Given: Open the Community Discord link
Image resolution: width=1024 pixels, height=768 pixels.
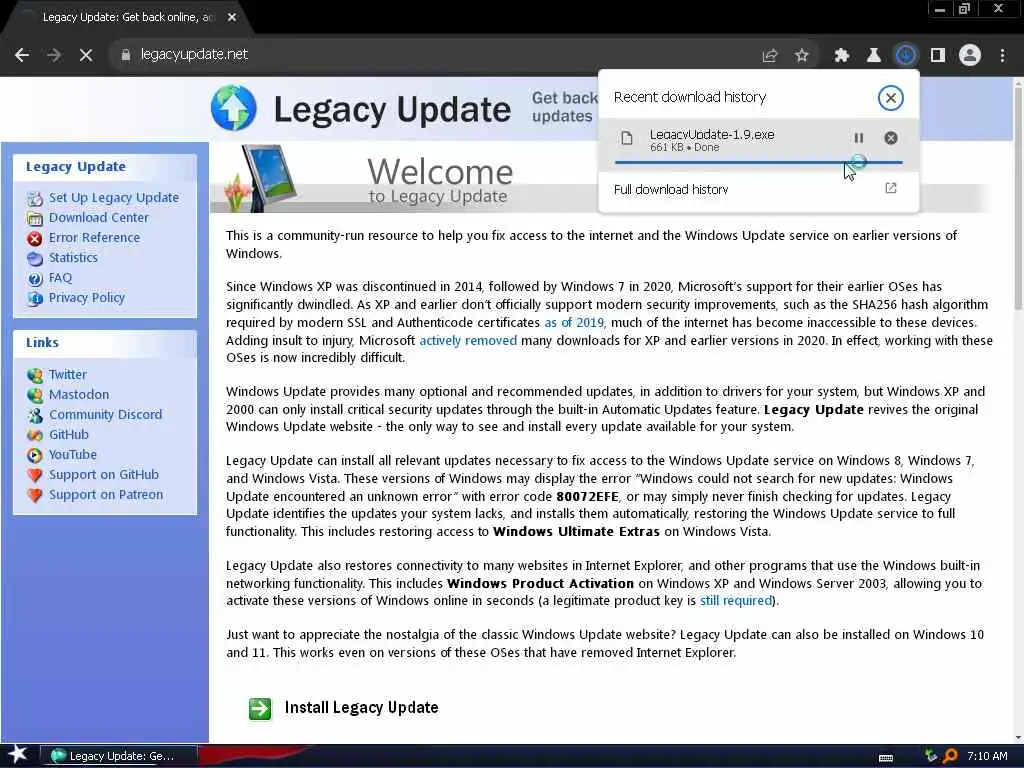Looking at the screenshot, I should point(105,415).
